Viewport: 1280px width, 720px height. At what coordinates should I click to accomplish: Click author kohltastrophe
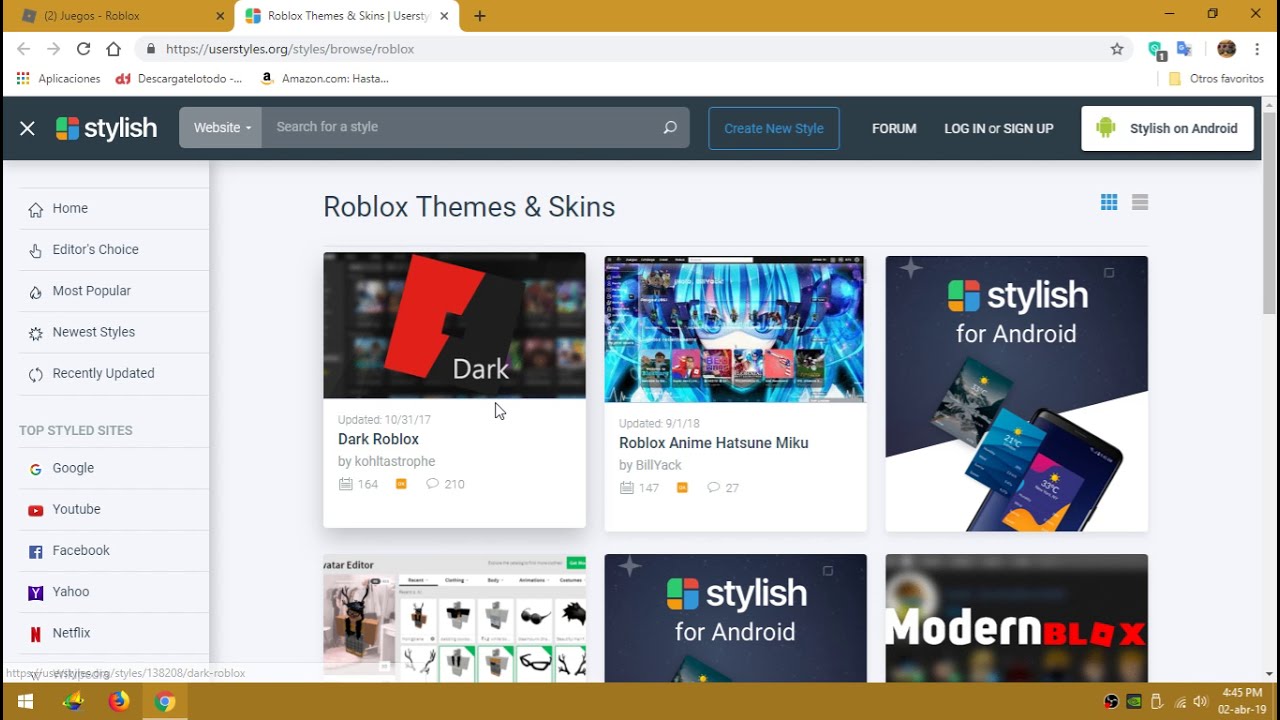tap(395, 461)
